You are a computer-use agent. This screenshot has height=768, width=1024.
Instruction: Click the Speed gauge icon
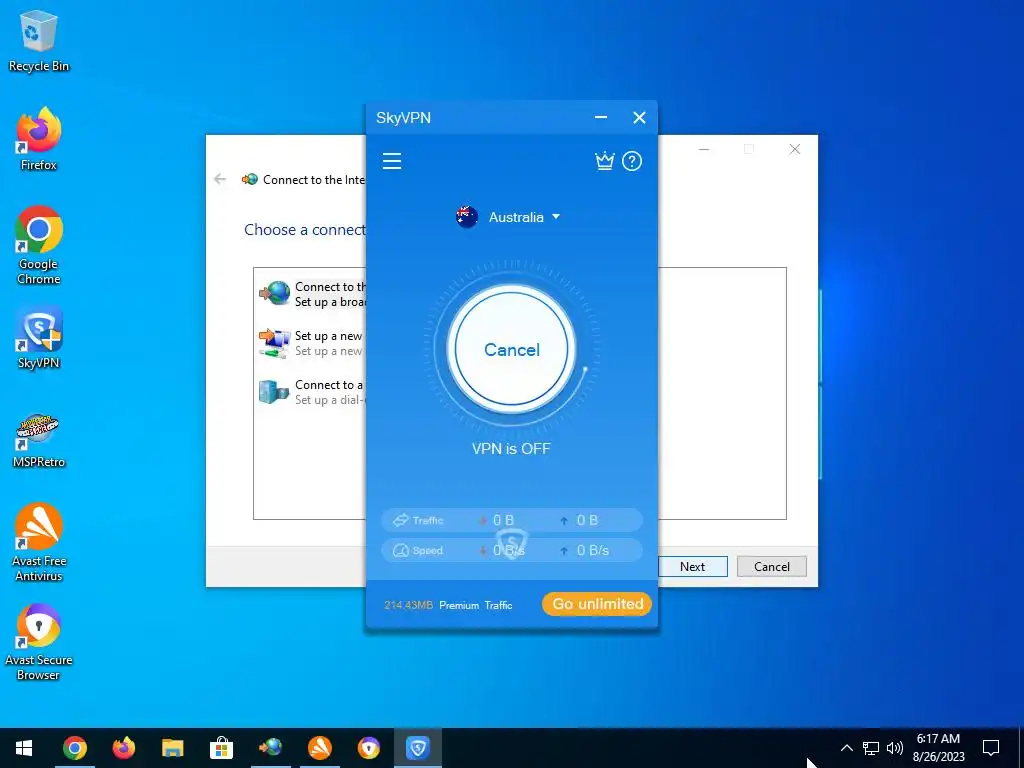[x=400, y=551]
